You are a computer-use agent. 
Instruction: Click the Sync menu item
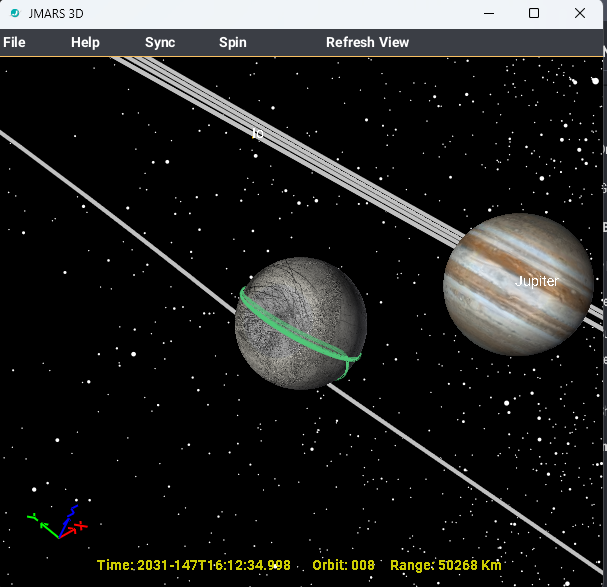pyautogui.click(x=160, y=42)
